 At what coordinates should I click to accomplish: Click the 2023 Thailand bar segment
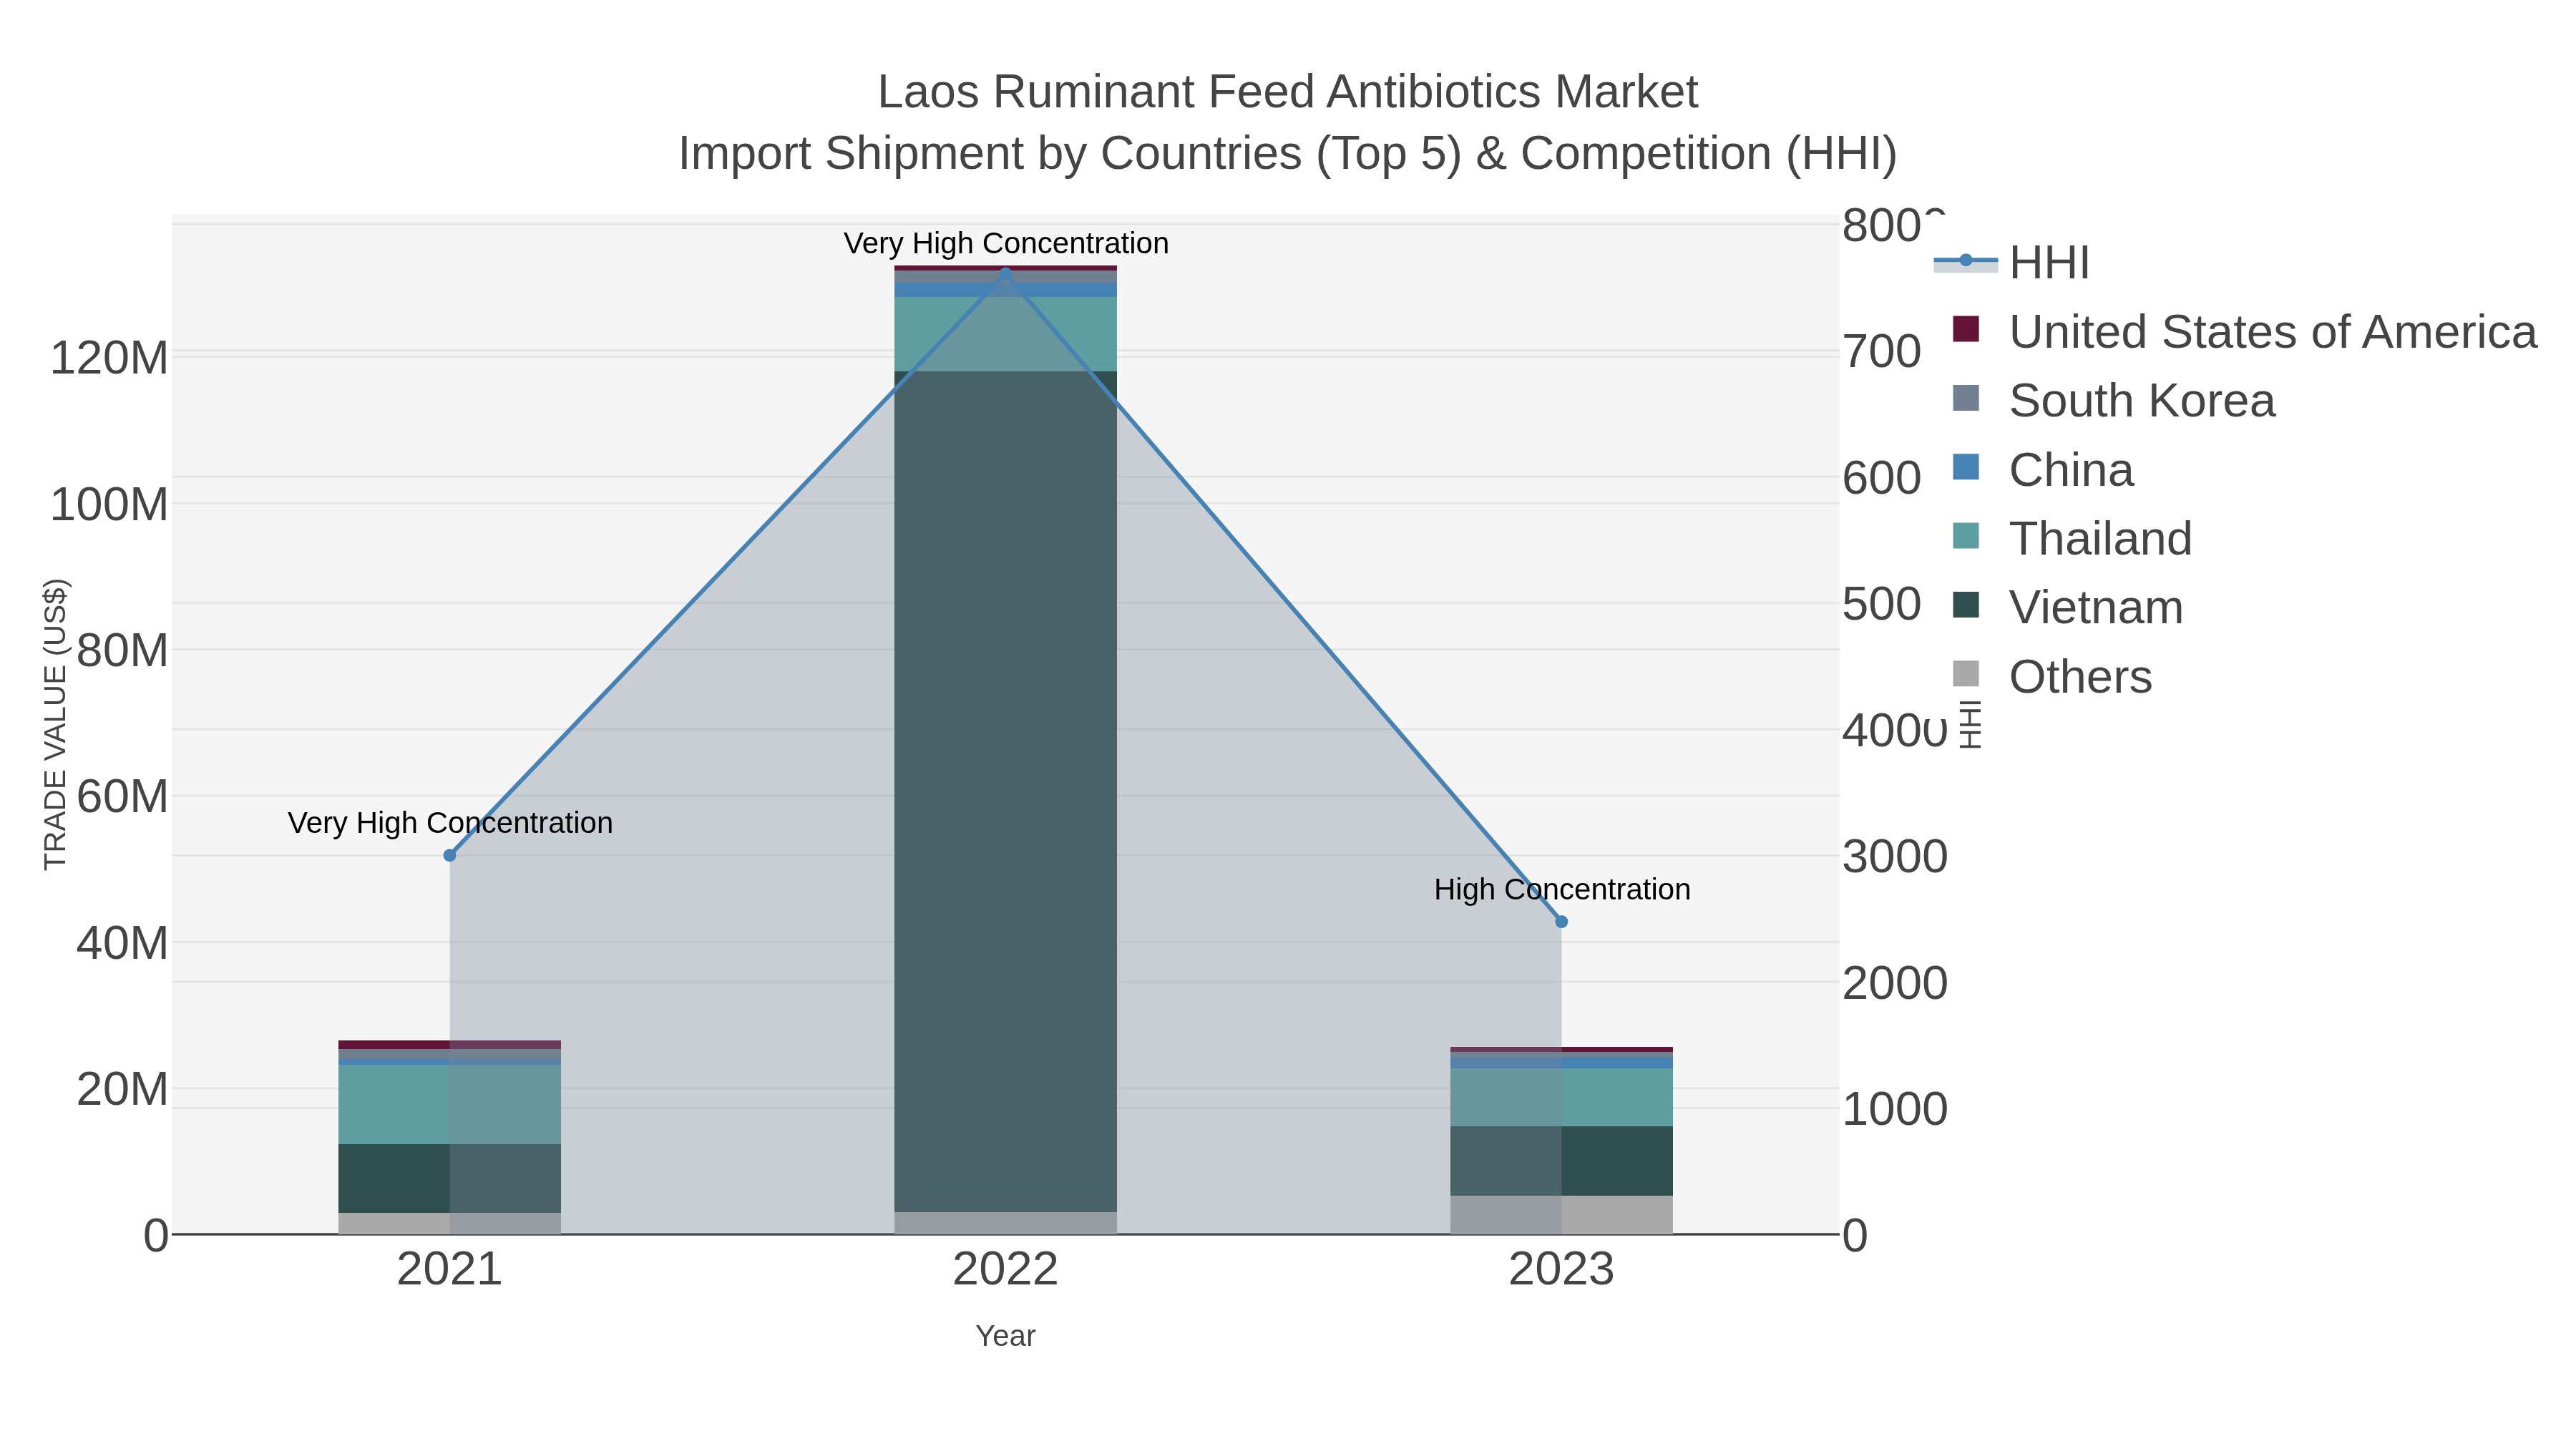[x=1562, y=1098]
